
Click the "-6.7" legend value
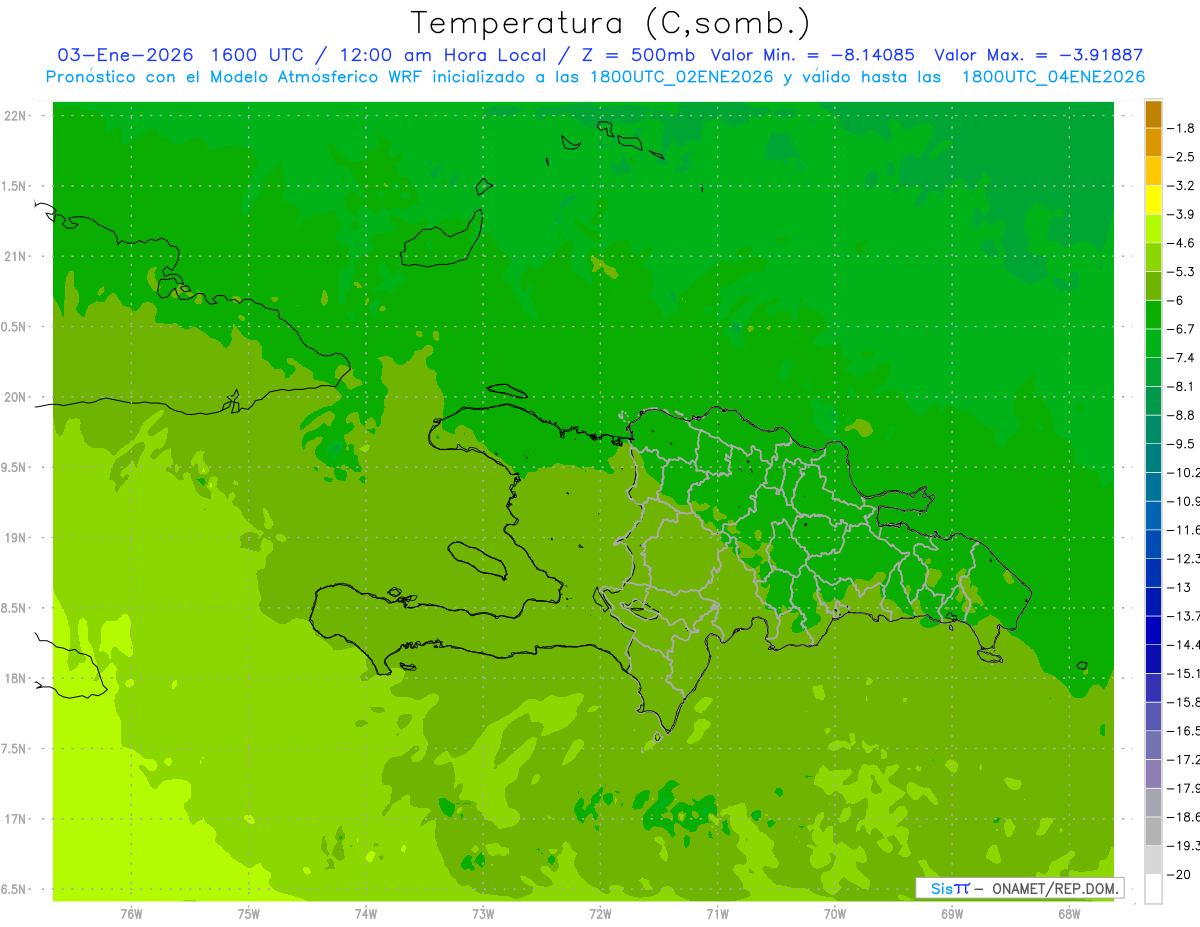(x=1182, y=329)
